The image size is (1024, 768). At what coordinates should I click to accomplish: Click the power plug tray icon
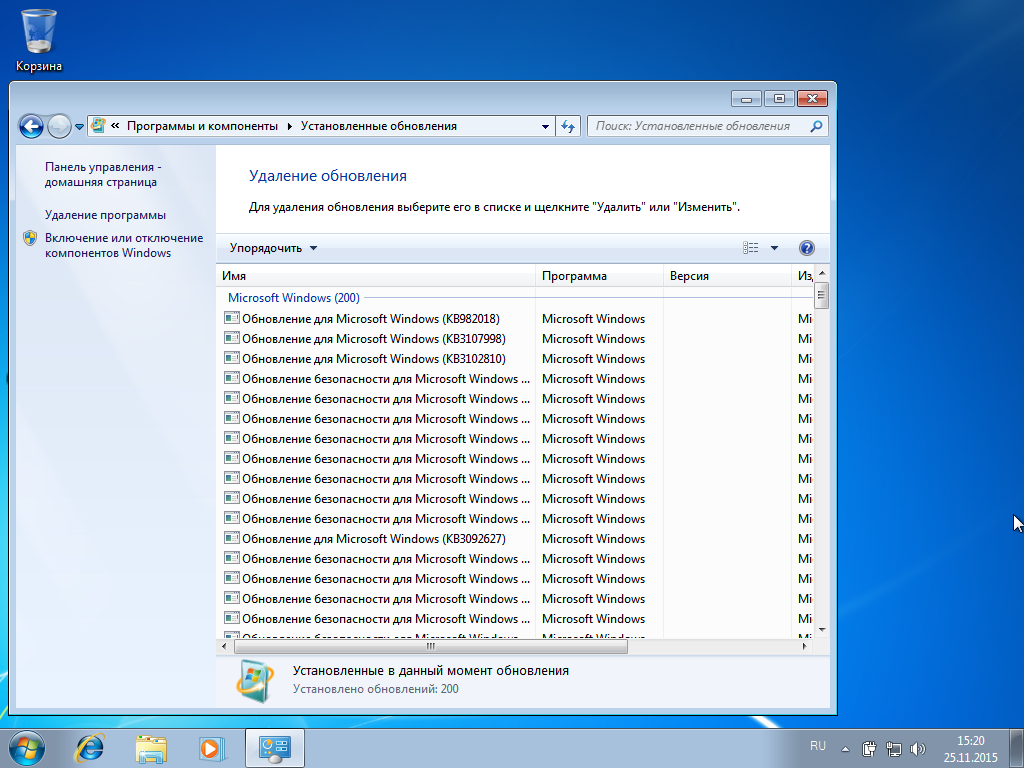point(869,749)
